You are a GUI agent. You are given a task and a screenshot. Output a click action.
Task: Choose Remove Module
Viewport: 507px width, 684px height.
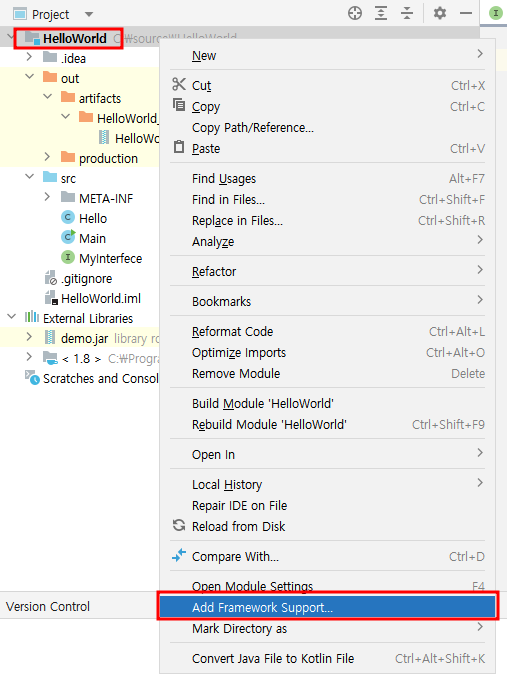click(x=327, y=373)
